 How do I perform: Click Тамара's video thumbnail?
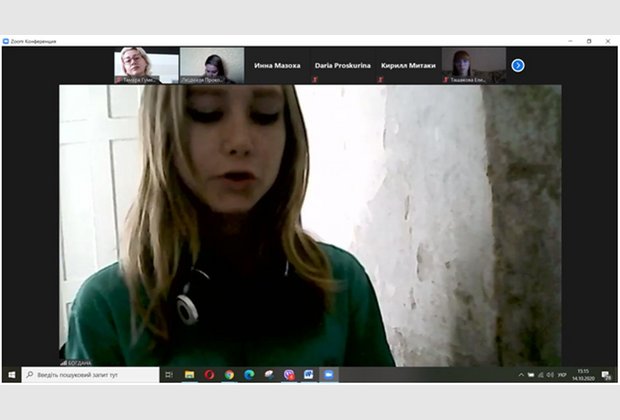coord(146,65)
